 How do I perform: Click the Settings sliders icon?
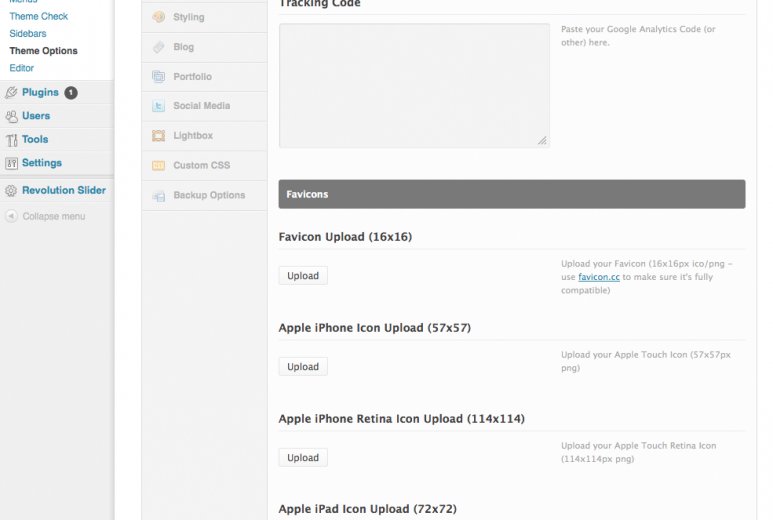pyautogui.click(x=11, y=163)
